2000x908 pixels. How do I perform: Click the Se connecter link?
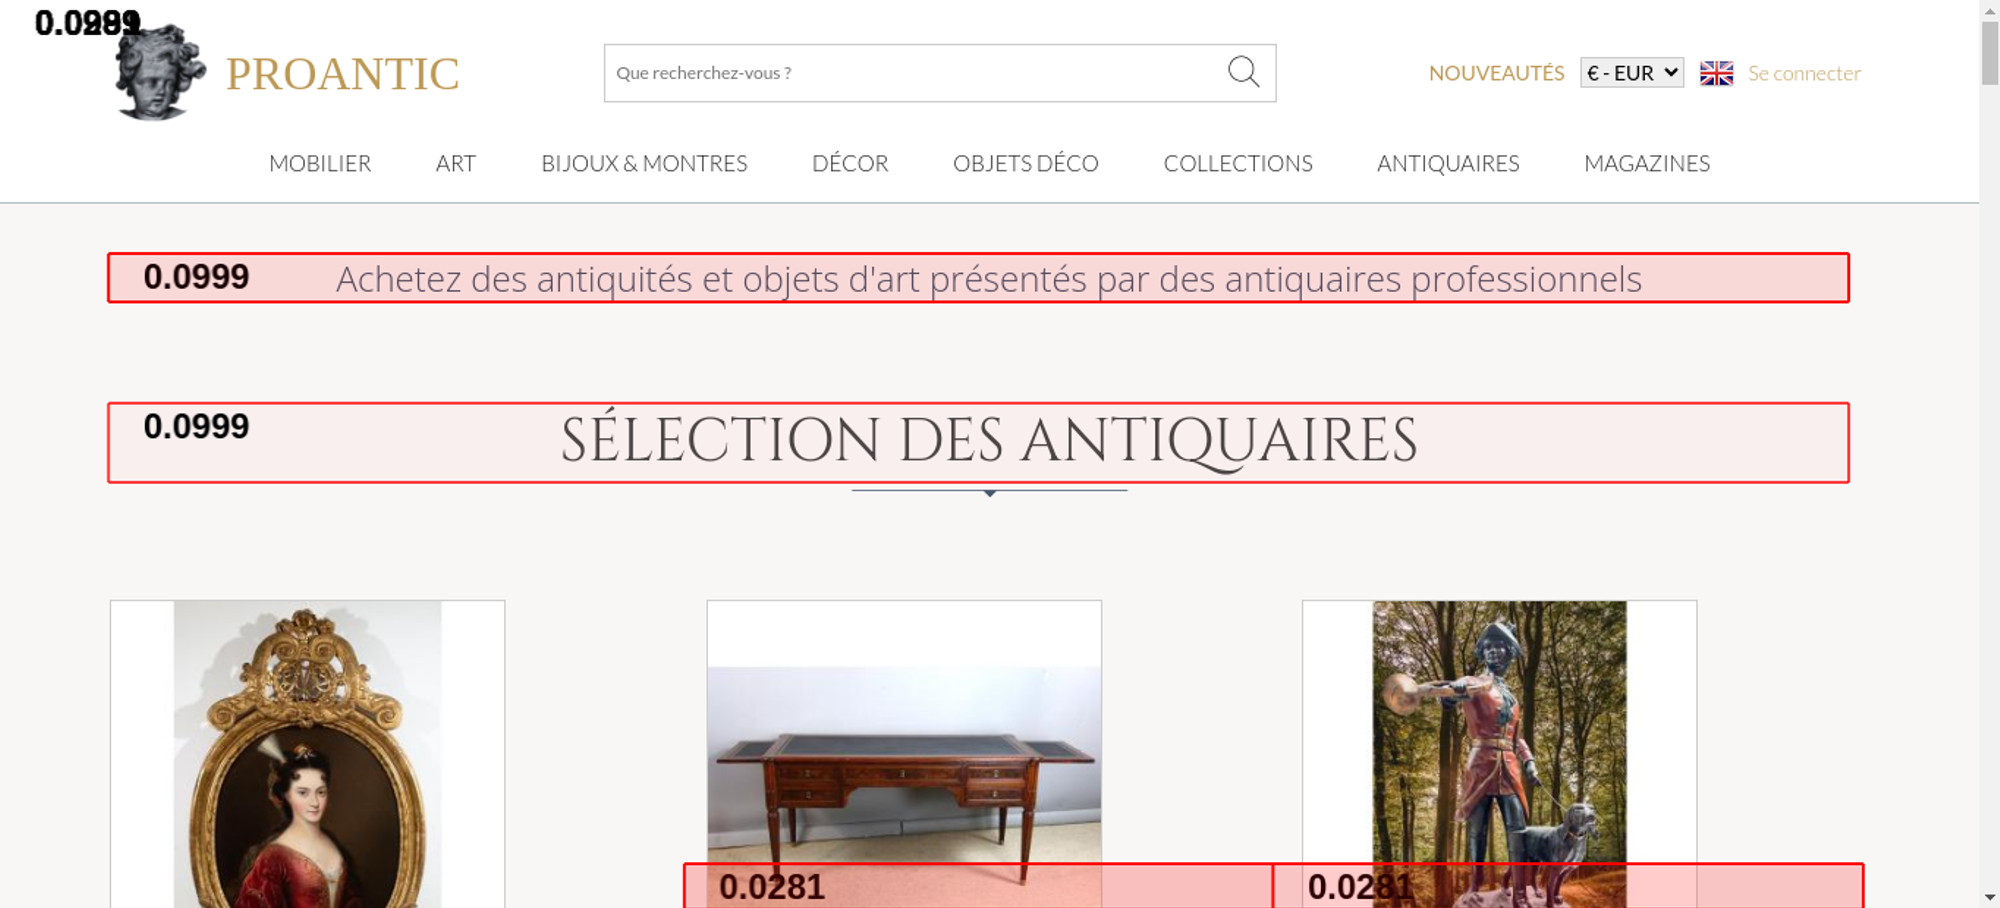(1804, 73)
